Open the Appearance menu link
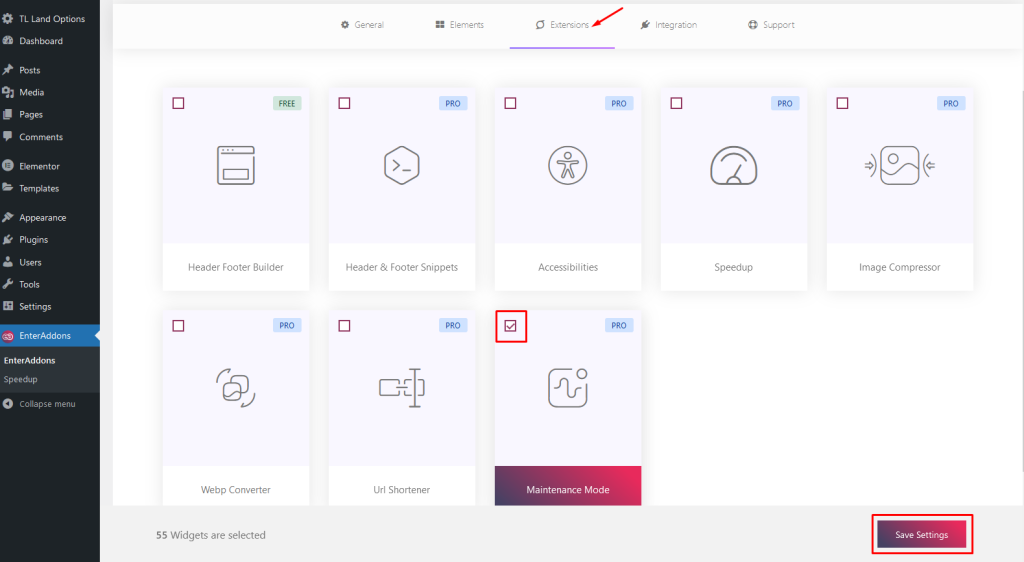Viewport: 1024px width, 562px height. coord(42,217)
